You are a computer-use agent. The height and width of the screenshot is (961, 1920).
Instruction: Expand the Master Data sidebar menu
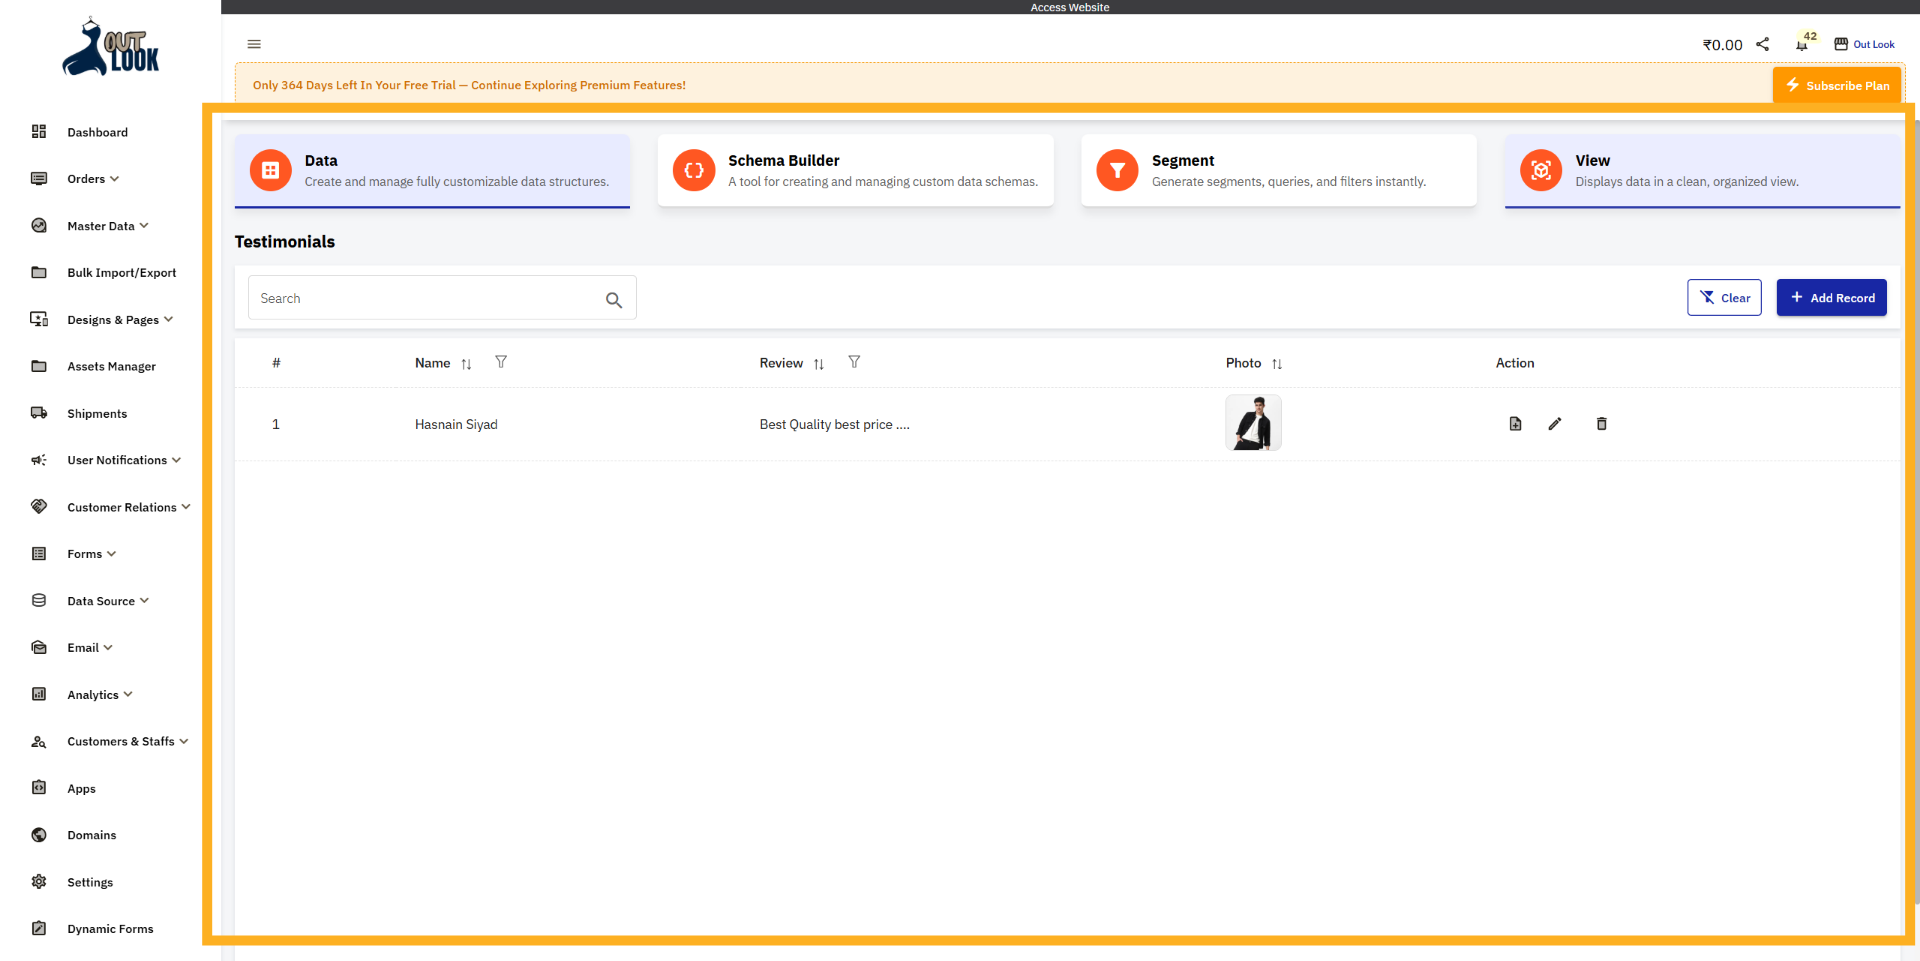(x=107, y=226)
